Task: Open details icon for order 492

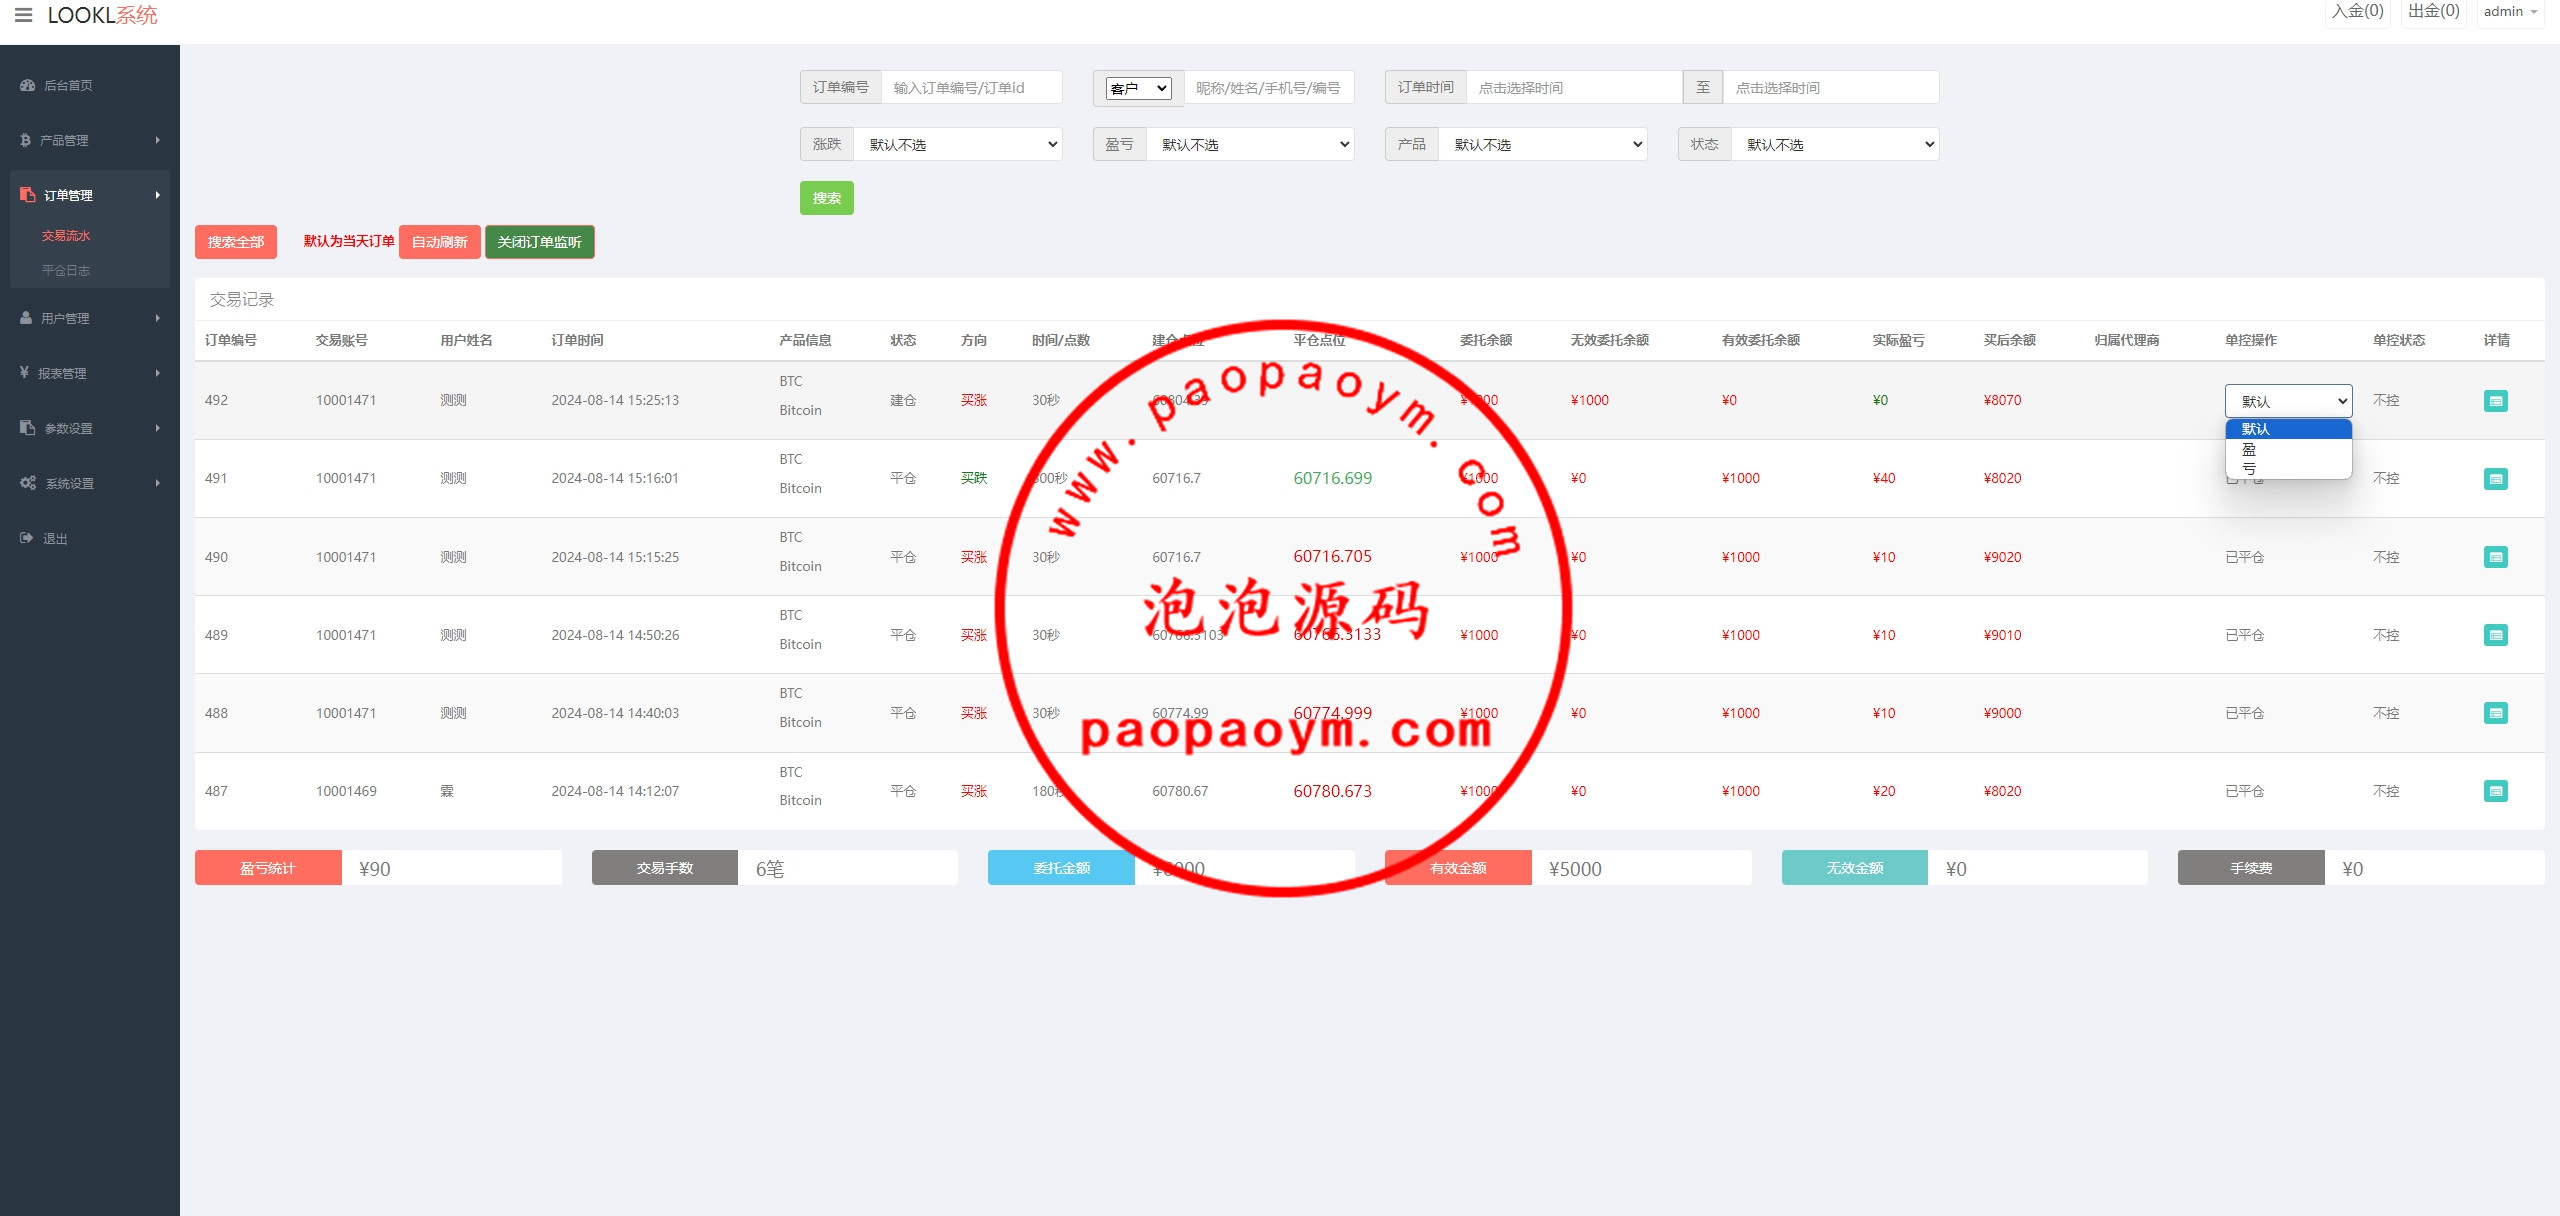Action: (x=2495, y=401)
